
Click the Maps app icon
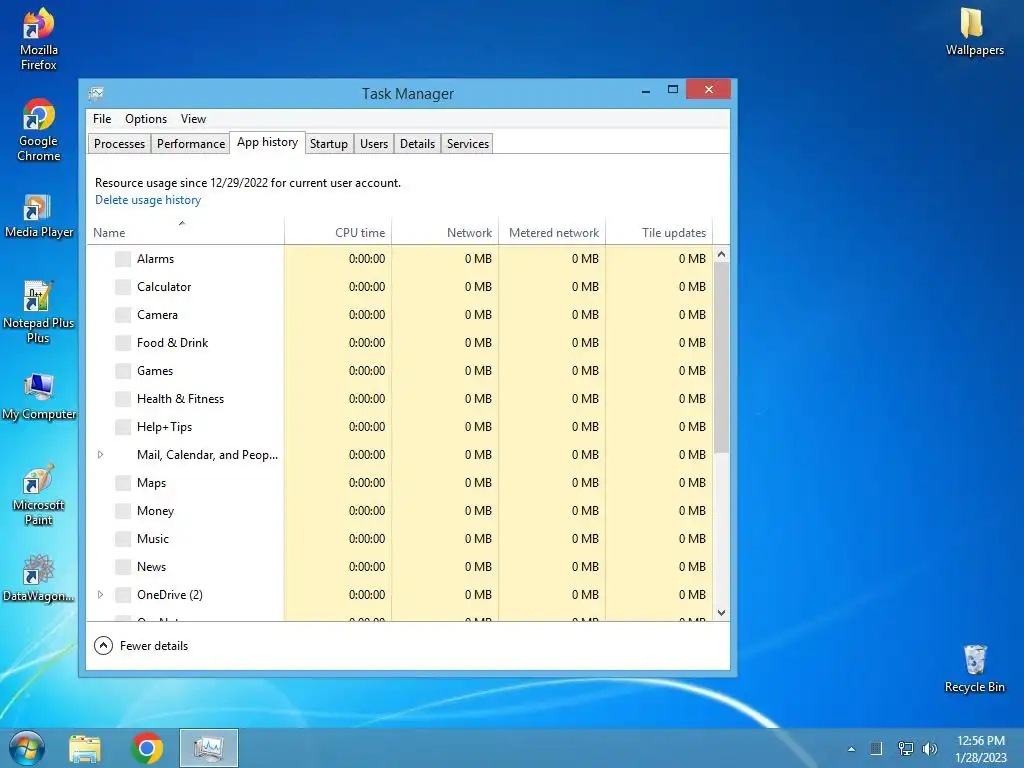coord(123,483)
